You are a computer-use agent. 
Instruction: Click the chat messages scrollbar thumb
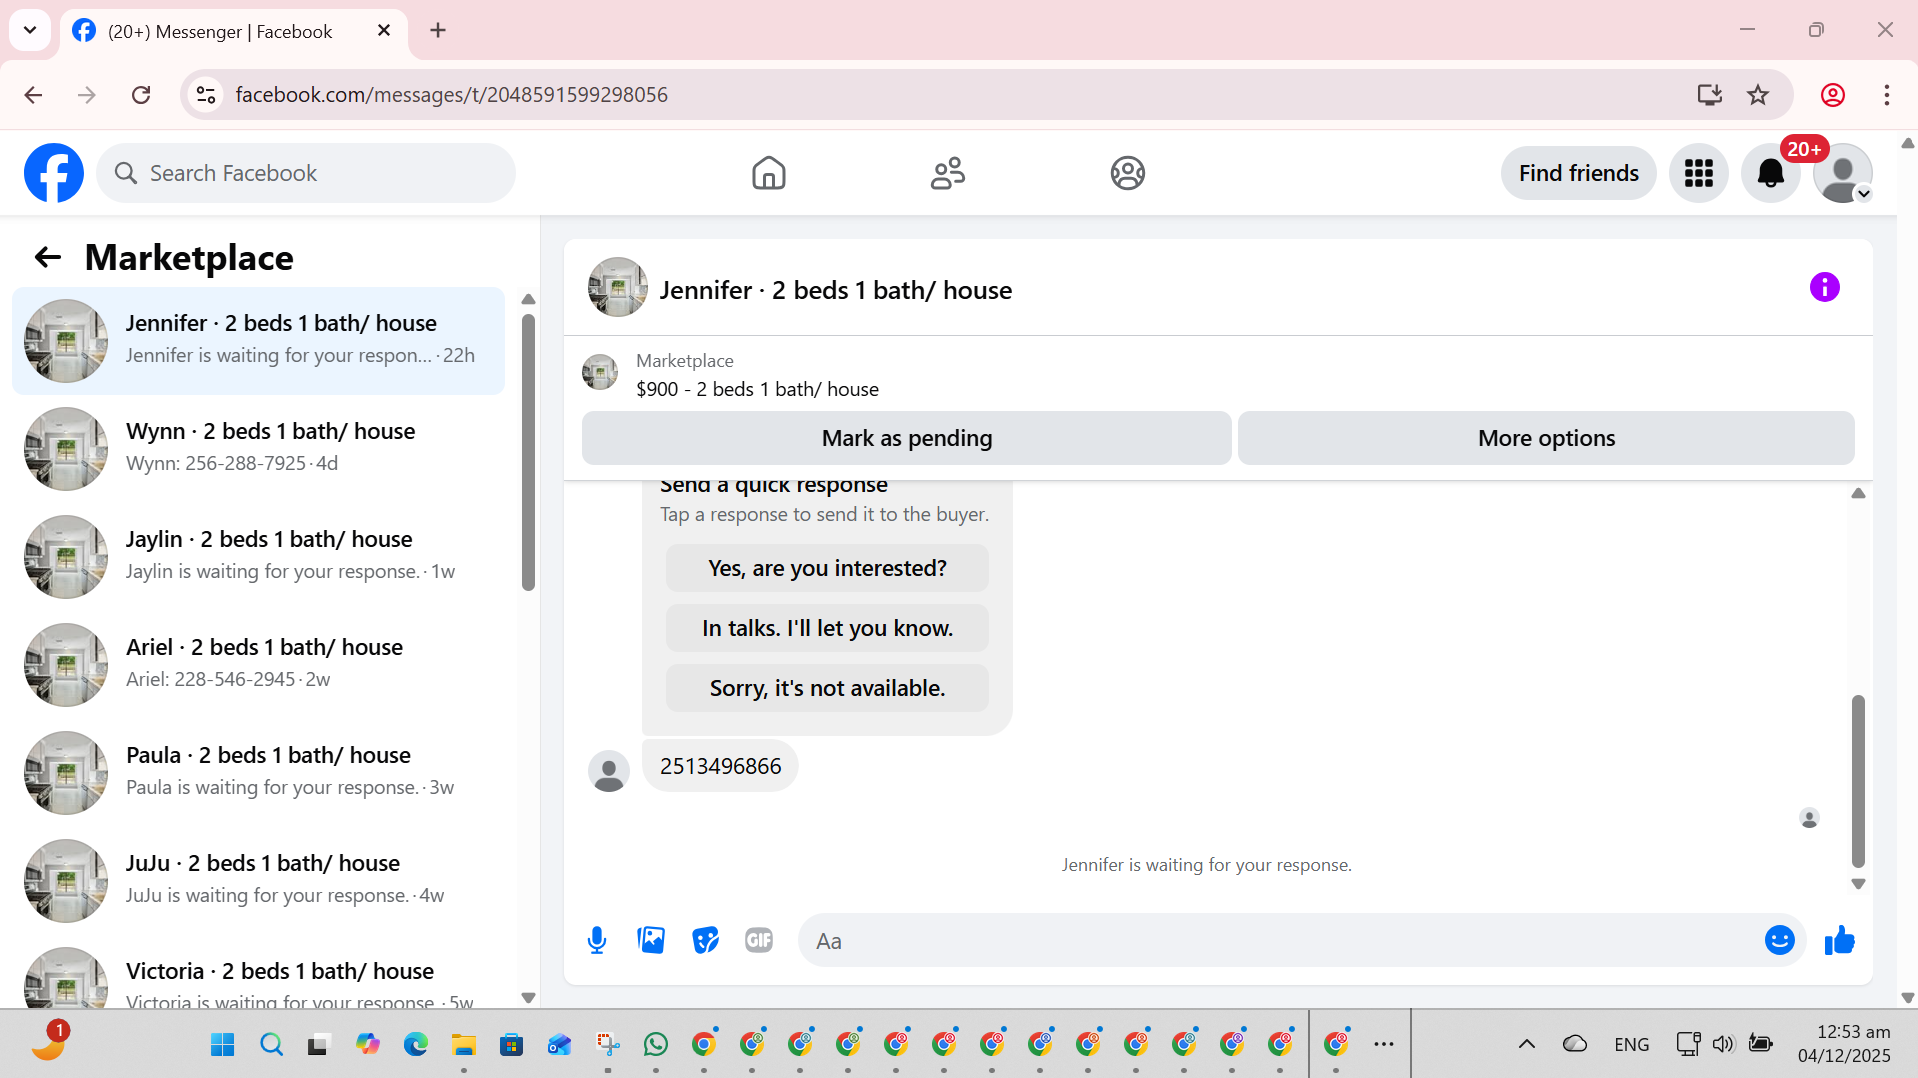pos(1858,781)
